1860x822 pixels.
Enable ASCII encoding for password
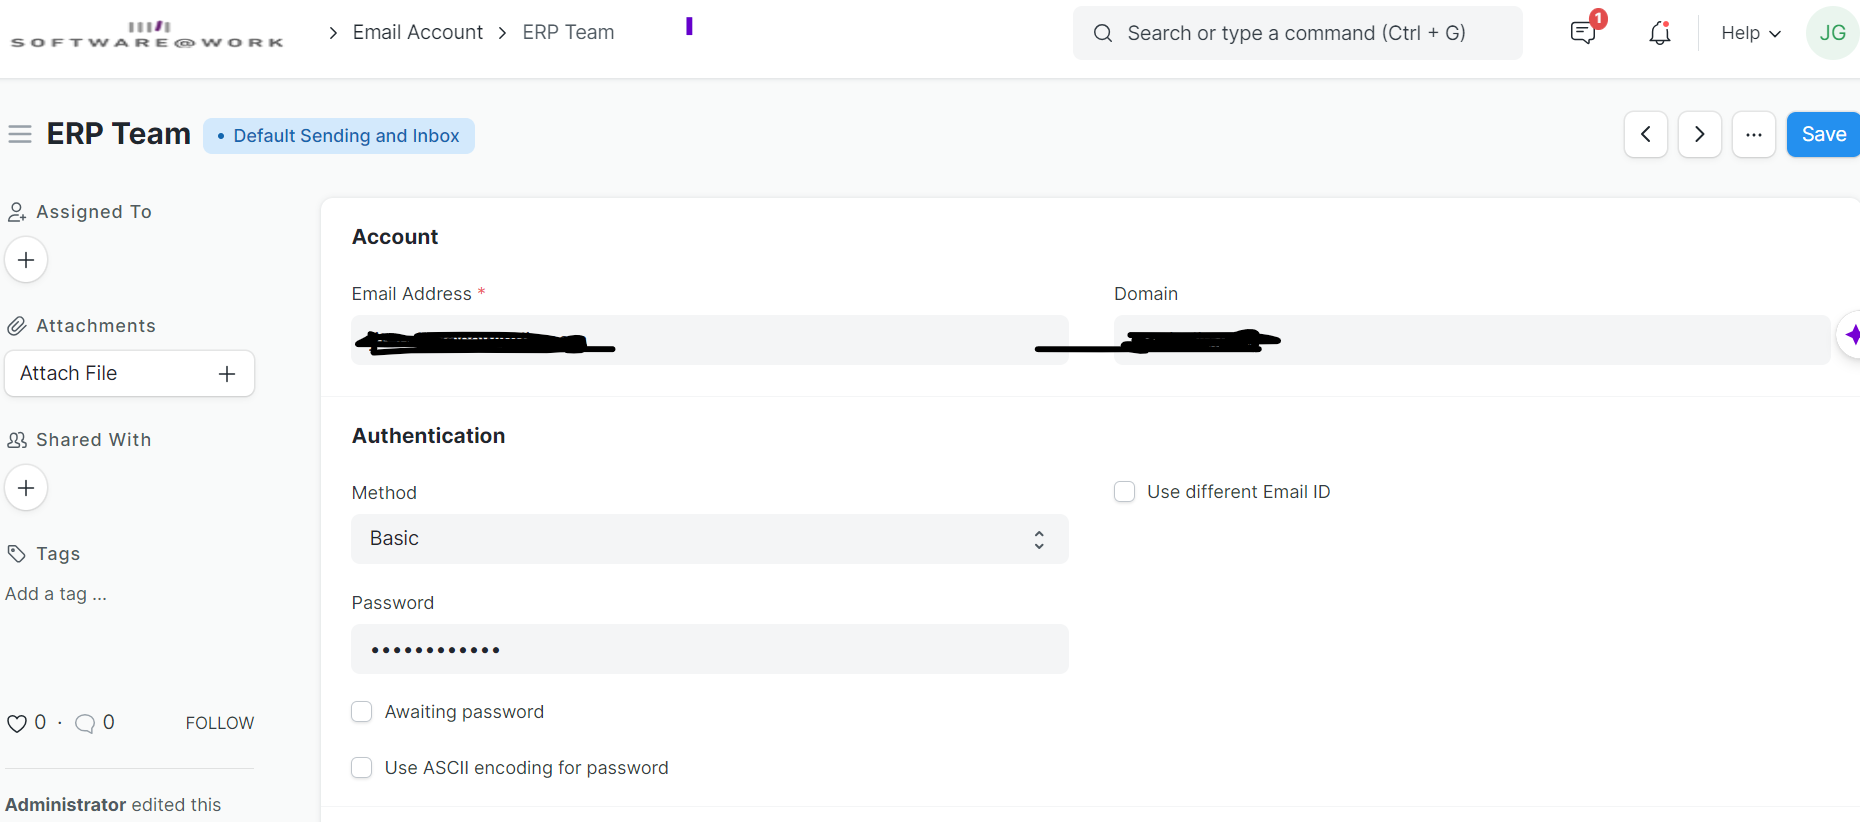361,767
